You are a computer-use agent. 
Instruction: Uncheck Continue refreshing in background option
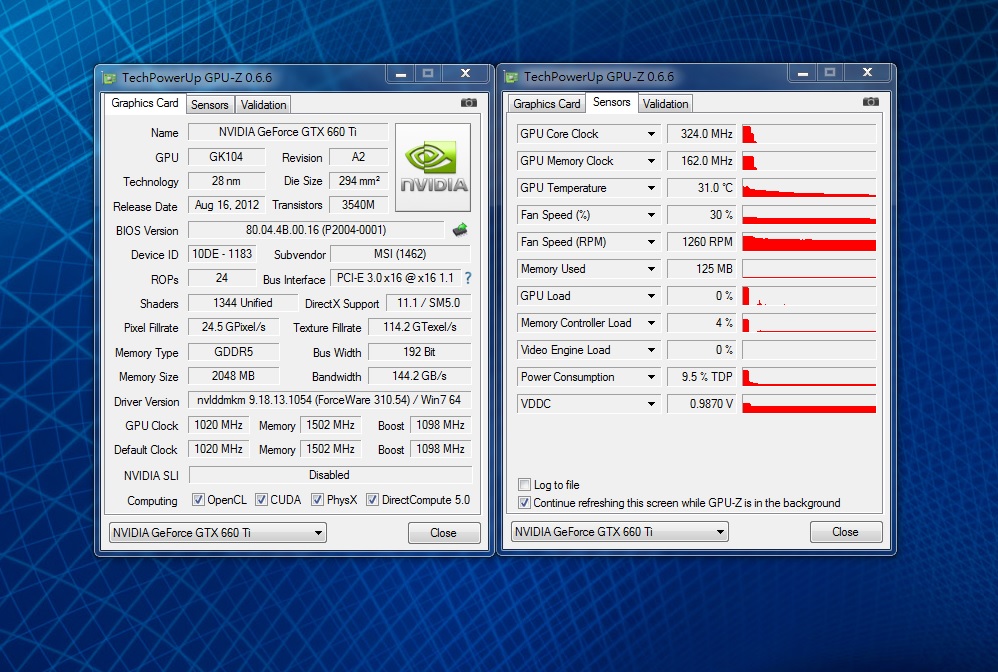coord(524,503)
